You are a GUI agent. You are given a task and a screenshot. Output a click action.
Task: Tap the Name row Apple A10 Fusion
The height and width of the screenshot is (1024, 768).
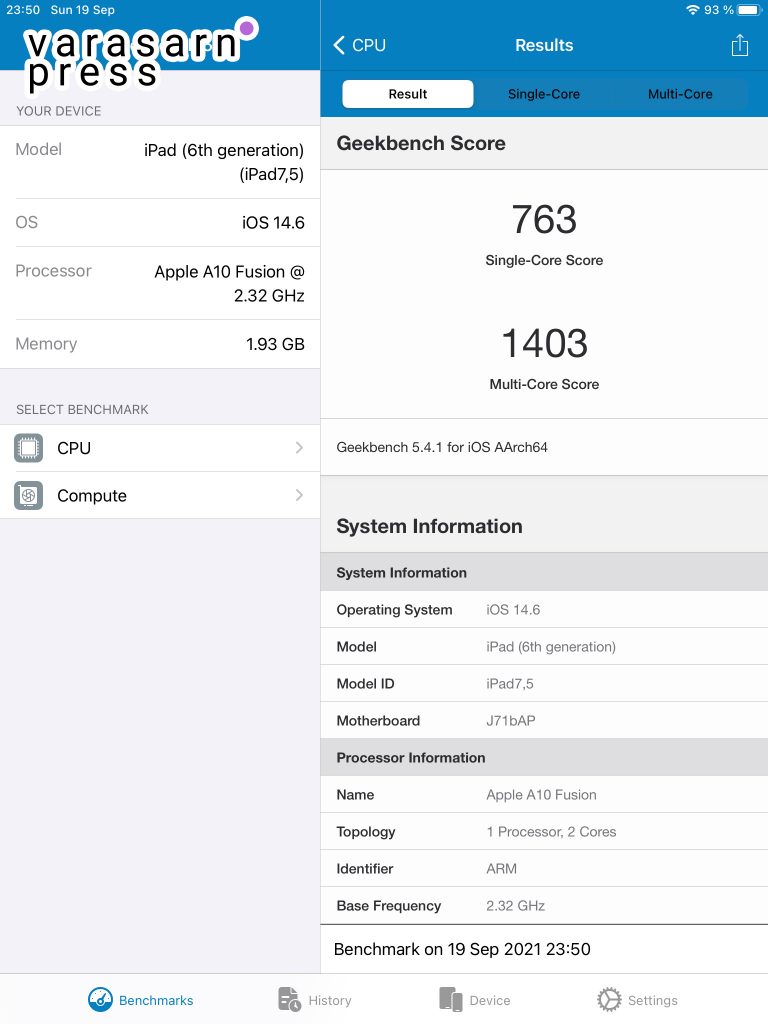(544, 795)
